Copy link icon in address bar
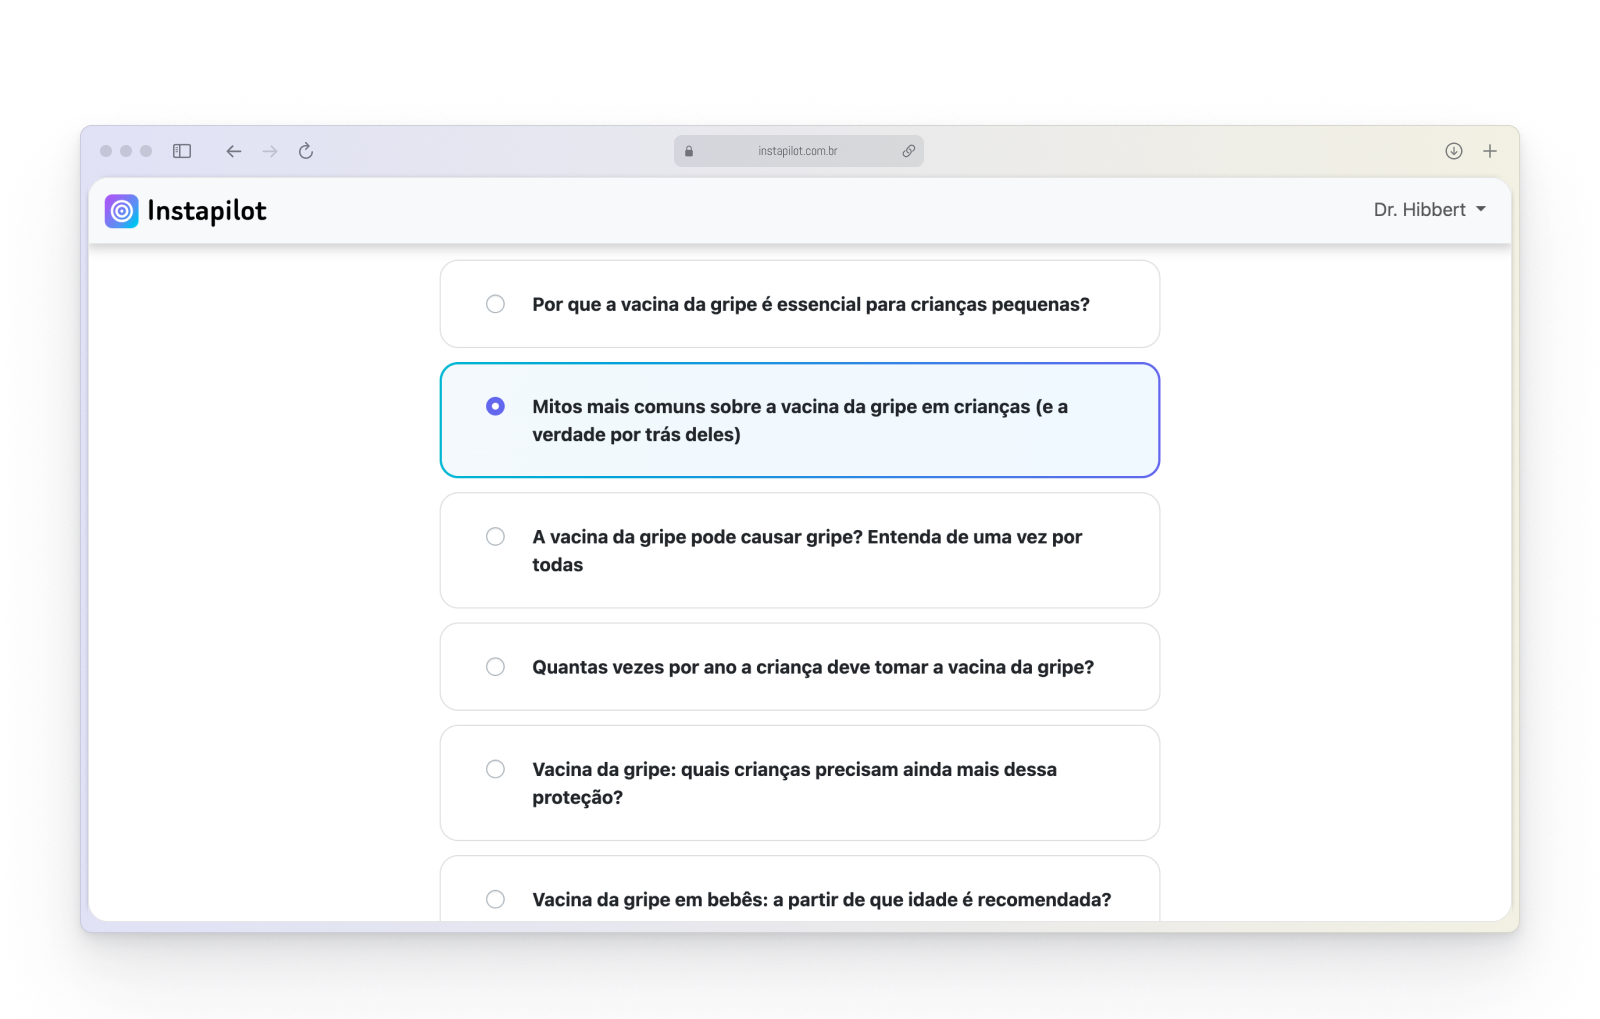 click(x=908, y=151)
